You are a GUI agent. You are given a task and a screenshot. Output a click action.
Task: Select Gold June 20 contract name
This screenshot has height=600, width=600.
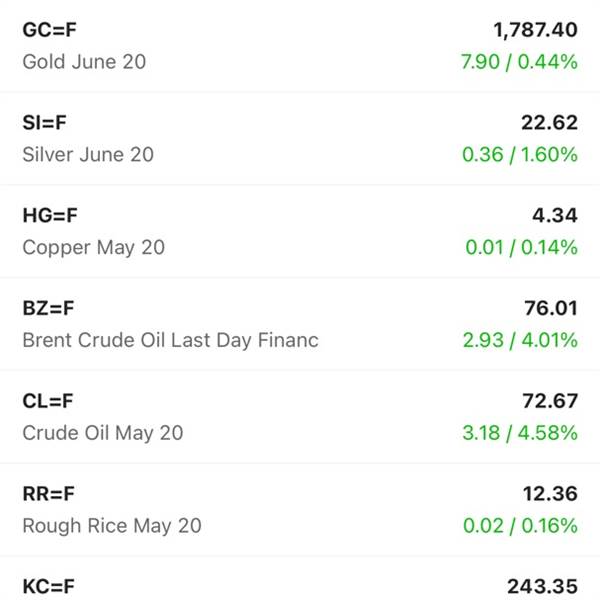click(x=84, y=62)
